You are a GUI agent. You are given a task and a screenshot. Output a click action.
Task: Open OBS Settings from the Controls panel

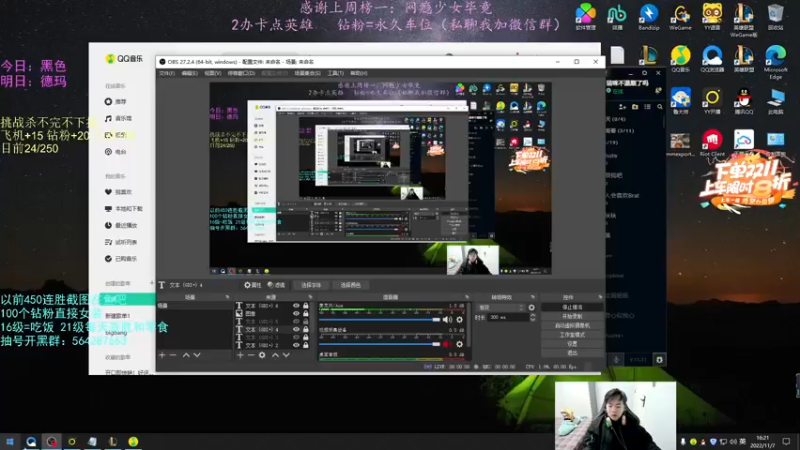point(572,344)
